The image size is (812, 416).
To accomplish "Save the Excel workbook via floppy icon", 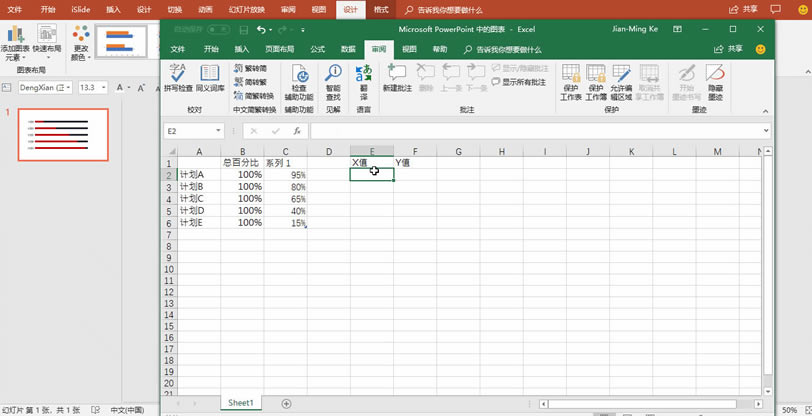I will (243, 30).
